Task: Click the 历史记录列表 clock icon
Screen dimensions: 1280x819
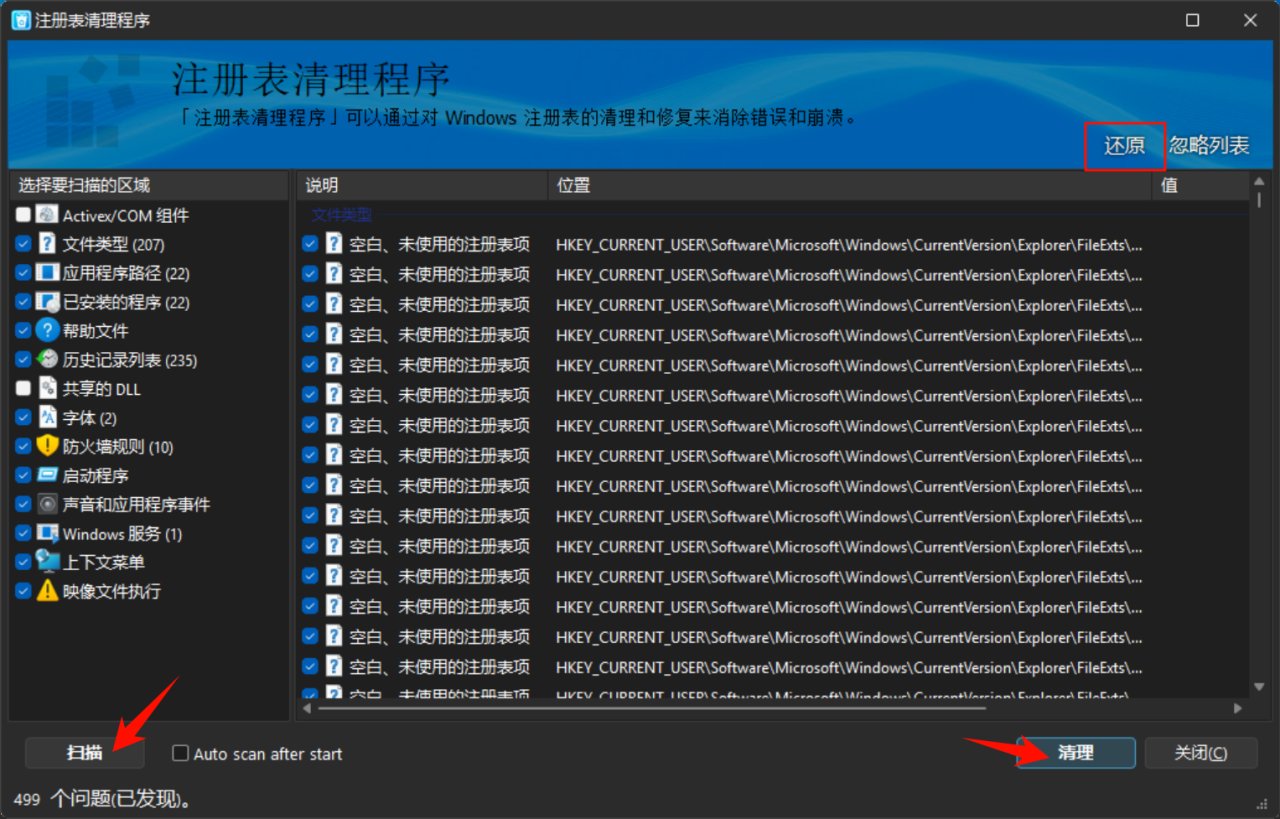Action: (x=47, y=360)
